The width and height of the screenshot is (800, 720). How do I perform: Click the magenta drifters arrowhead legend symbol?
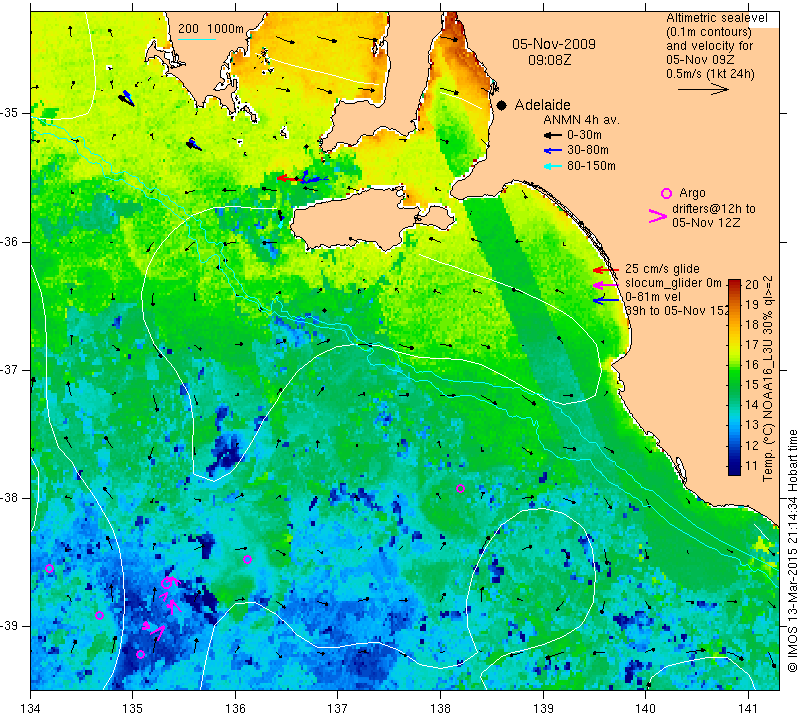(x=658, y=216)
